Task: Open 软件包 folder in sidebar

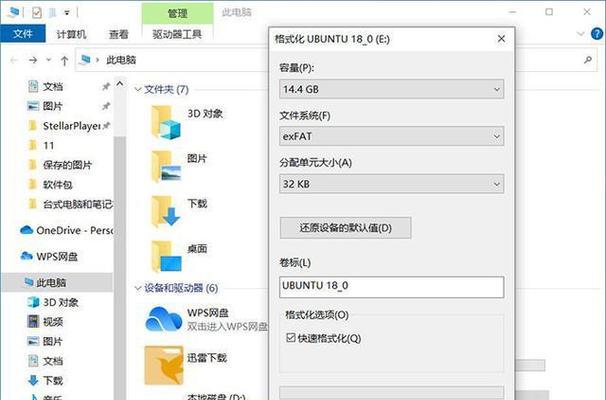Action: tap(58, 185)
